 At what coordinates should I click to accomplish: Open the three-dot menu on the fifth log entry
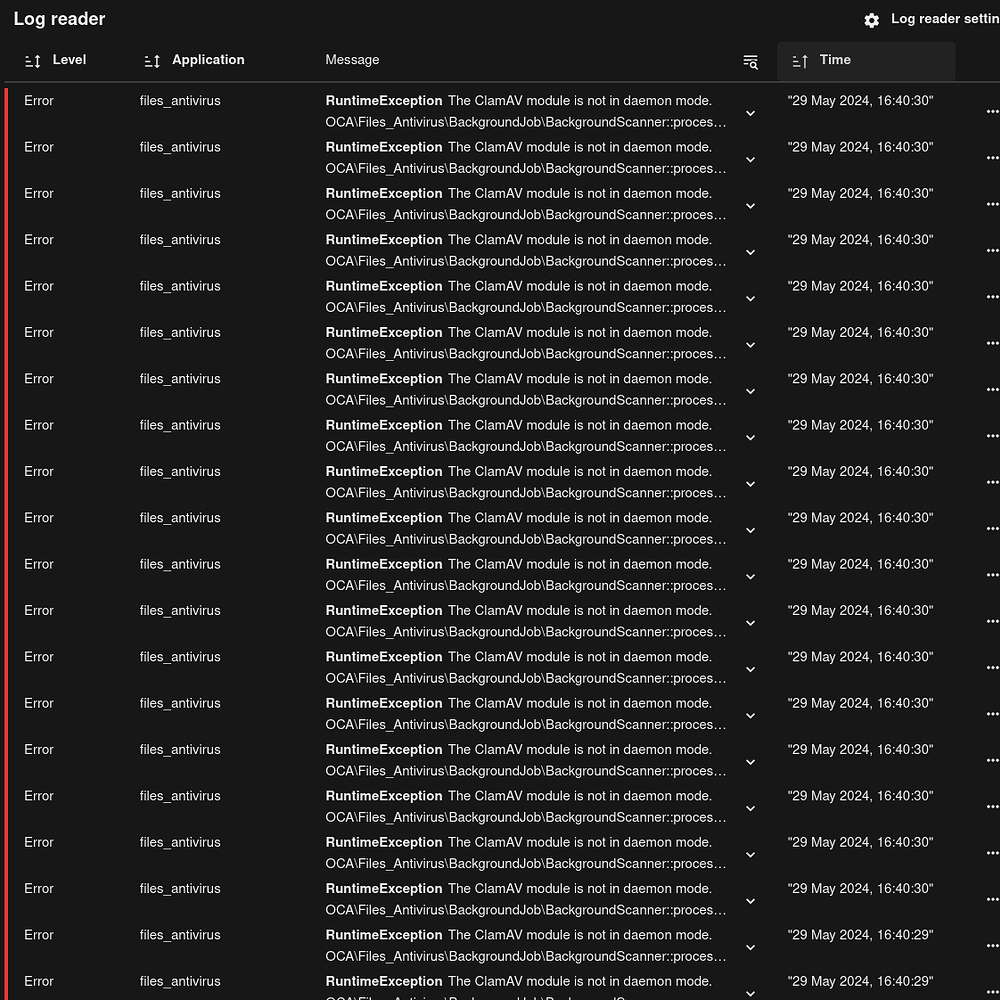point(993,296)
